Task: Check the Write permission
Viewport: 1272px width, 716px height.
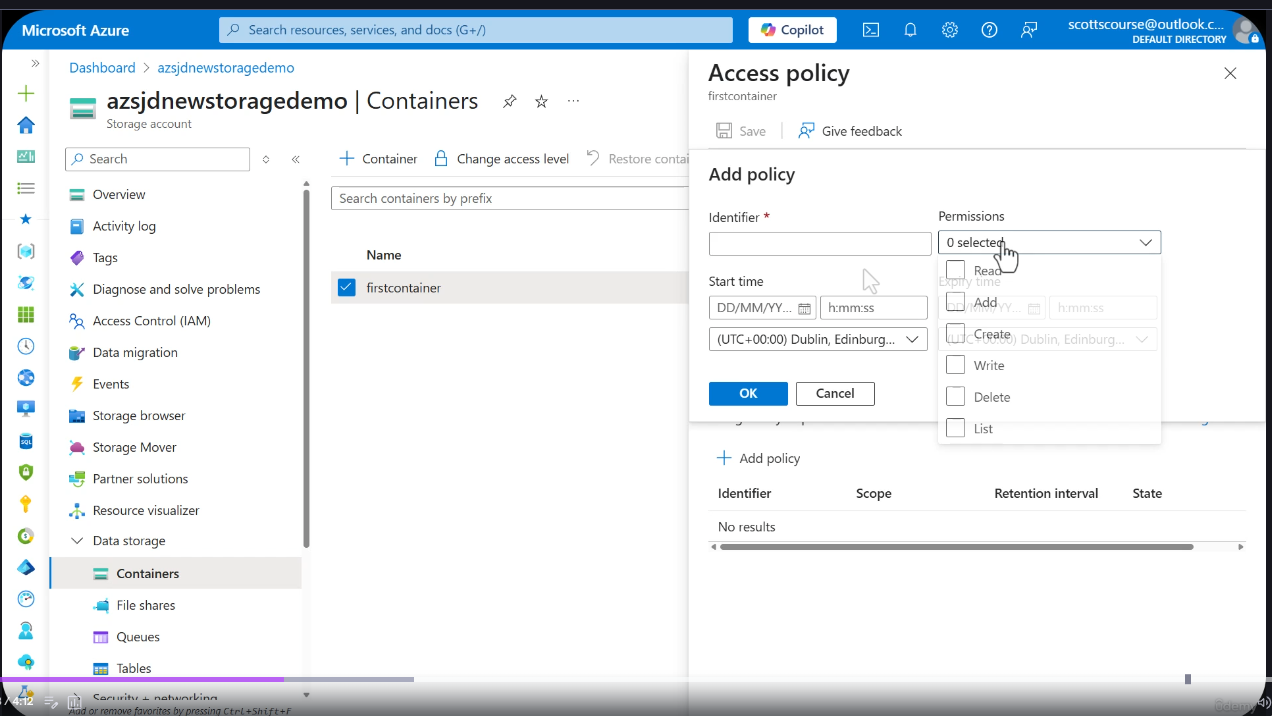Action: [x=955, y=364]
